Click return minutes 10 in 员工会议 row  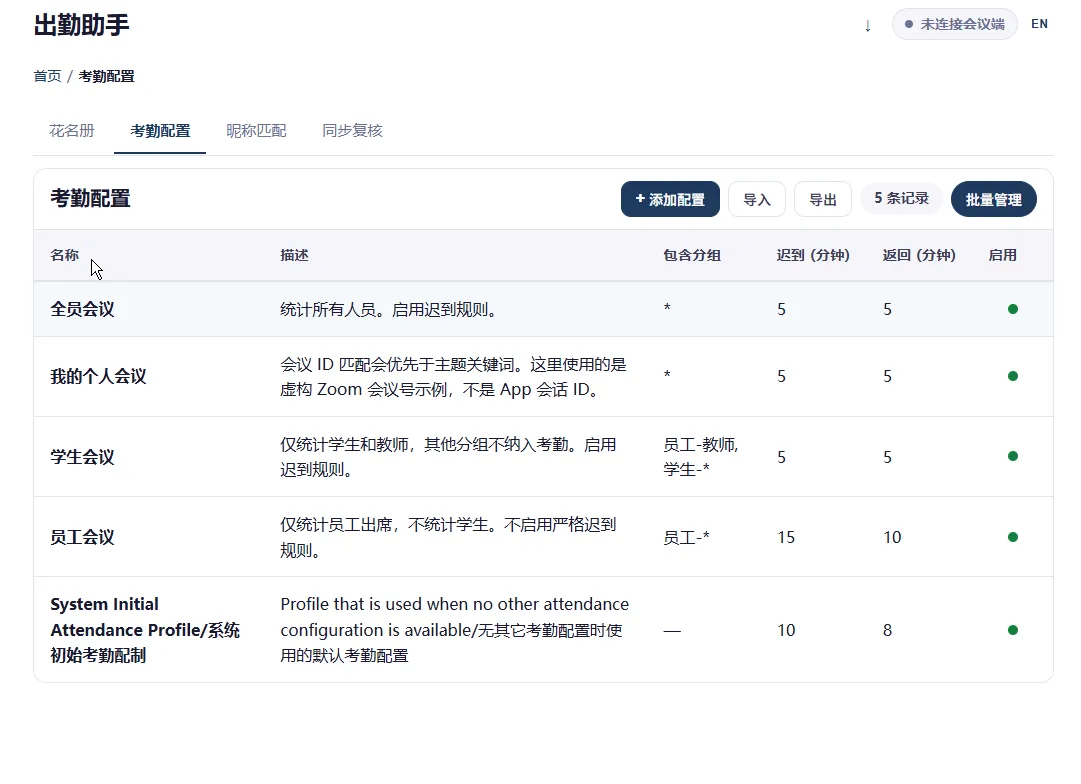click(892, 537)
